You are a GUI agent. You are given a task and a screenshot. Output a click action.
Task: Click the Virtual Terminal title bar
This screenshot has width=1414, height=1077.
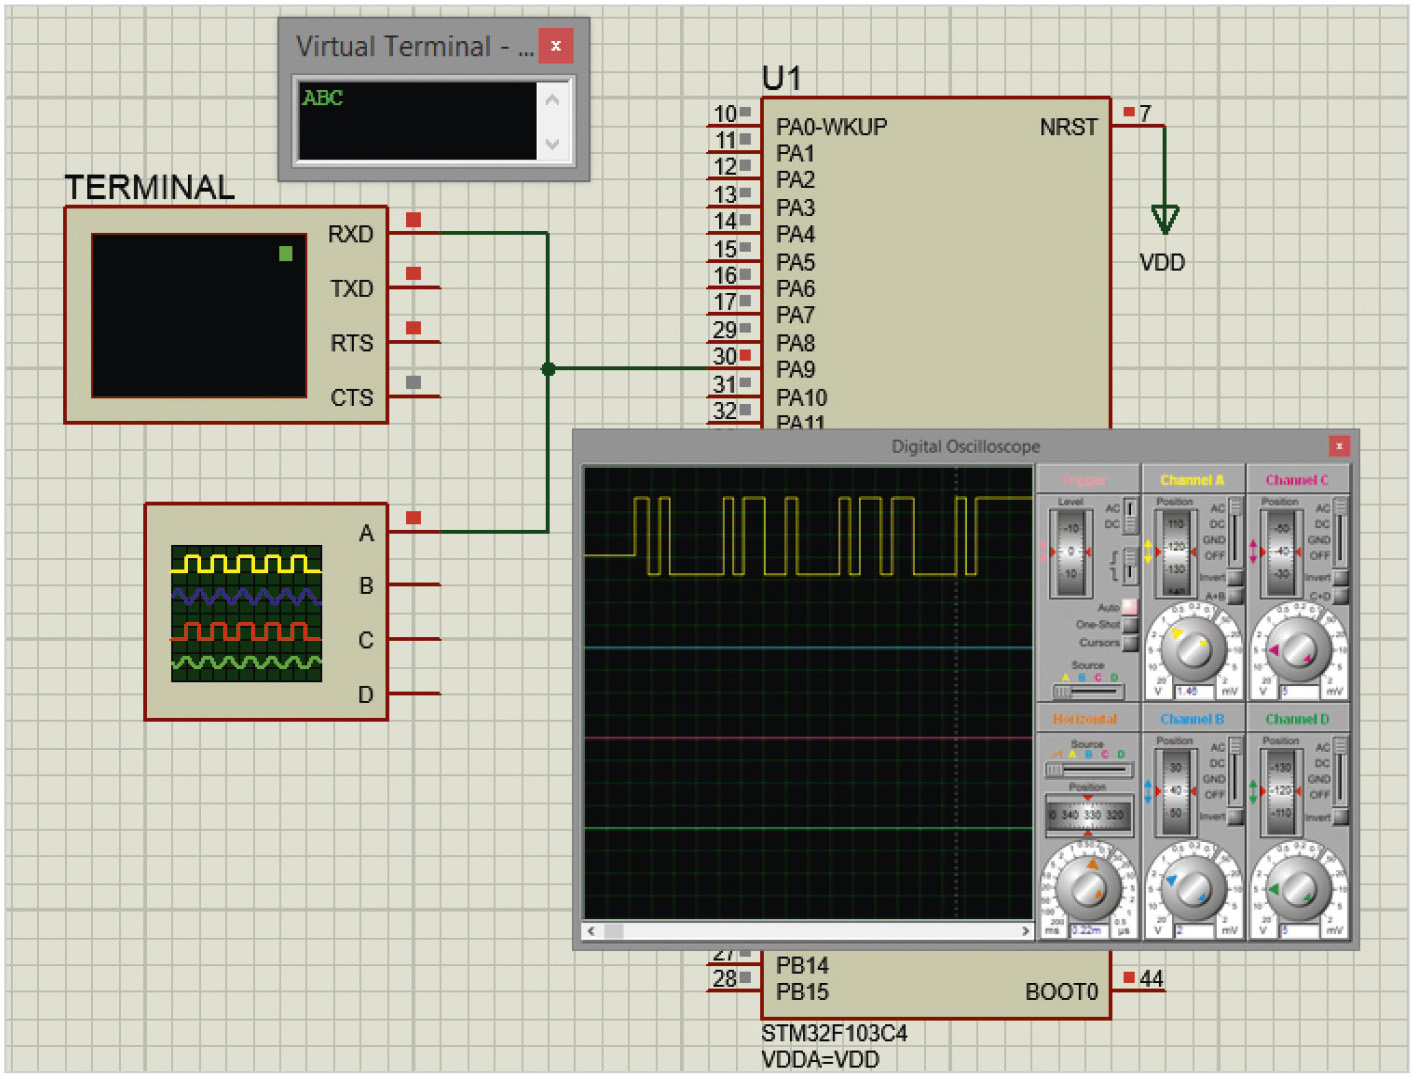(415, 46)
